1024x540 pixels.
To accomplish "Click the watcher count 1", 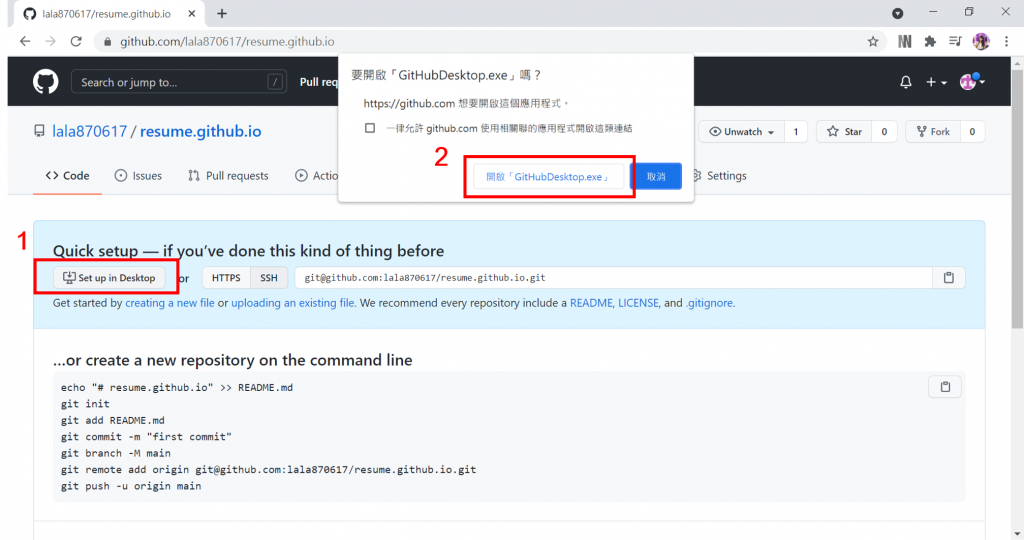I will (795, 131).
